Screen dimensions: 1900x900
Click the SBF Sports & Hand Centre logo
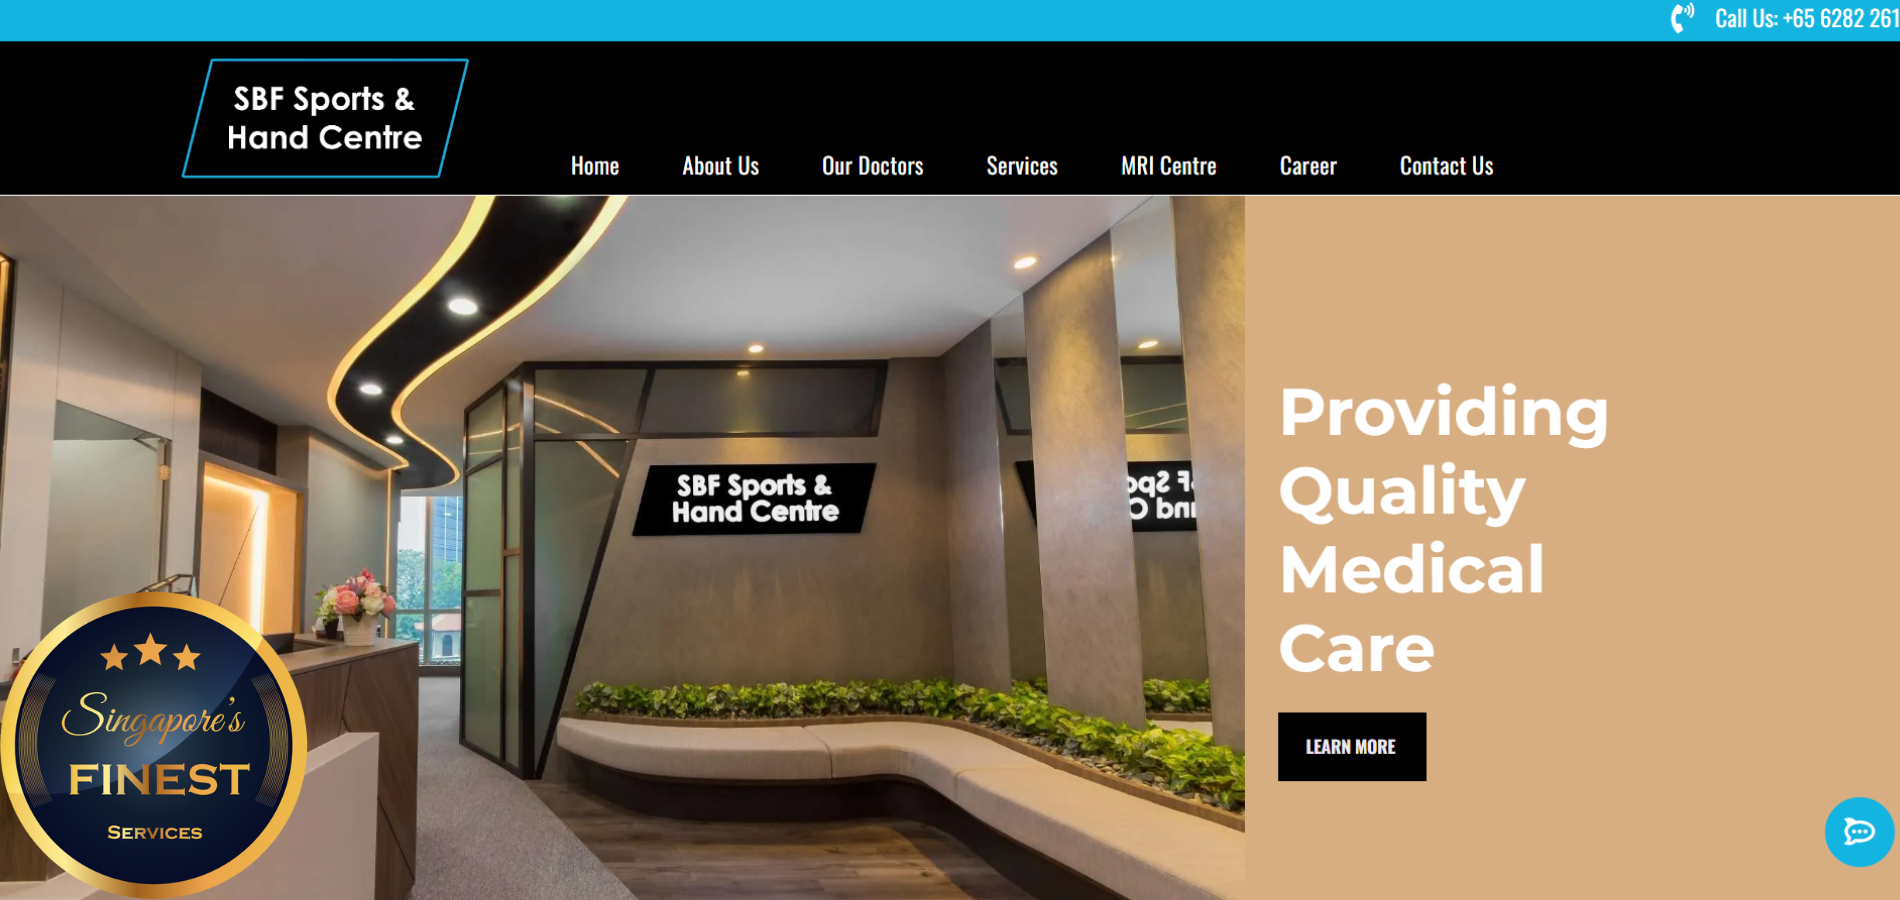click(x=325, y=118)
